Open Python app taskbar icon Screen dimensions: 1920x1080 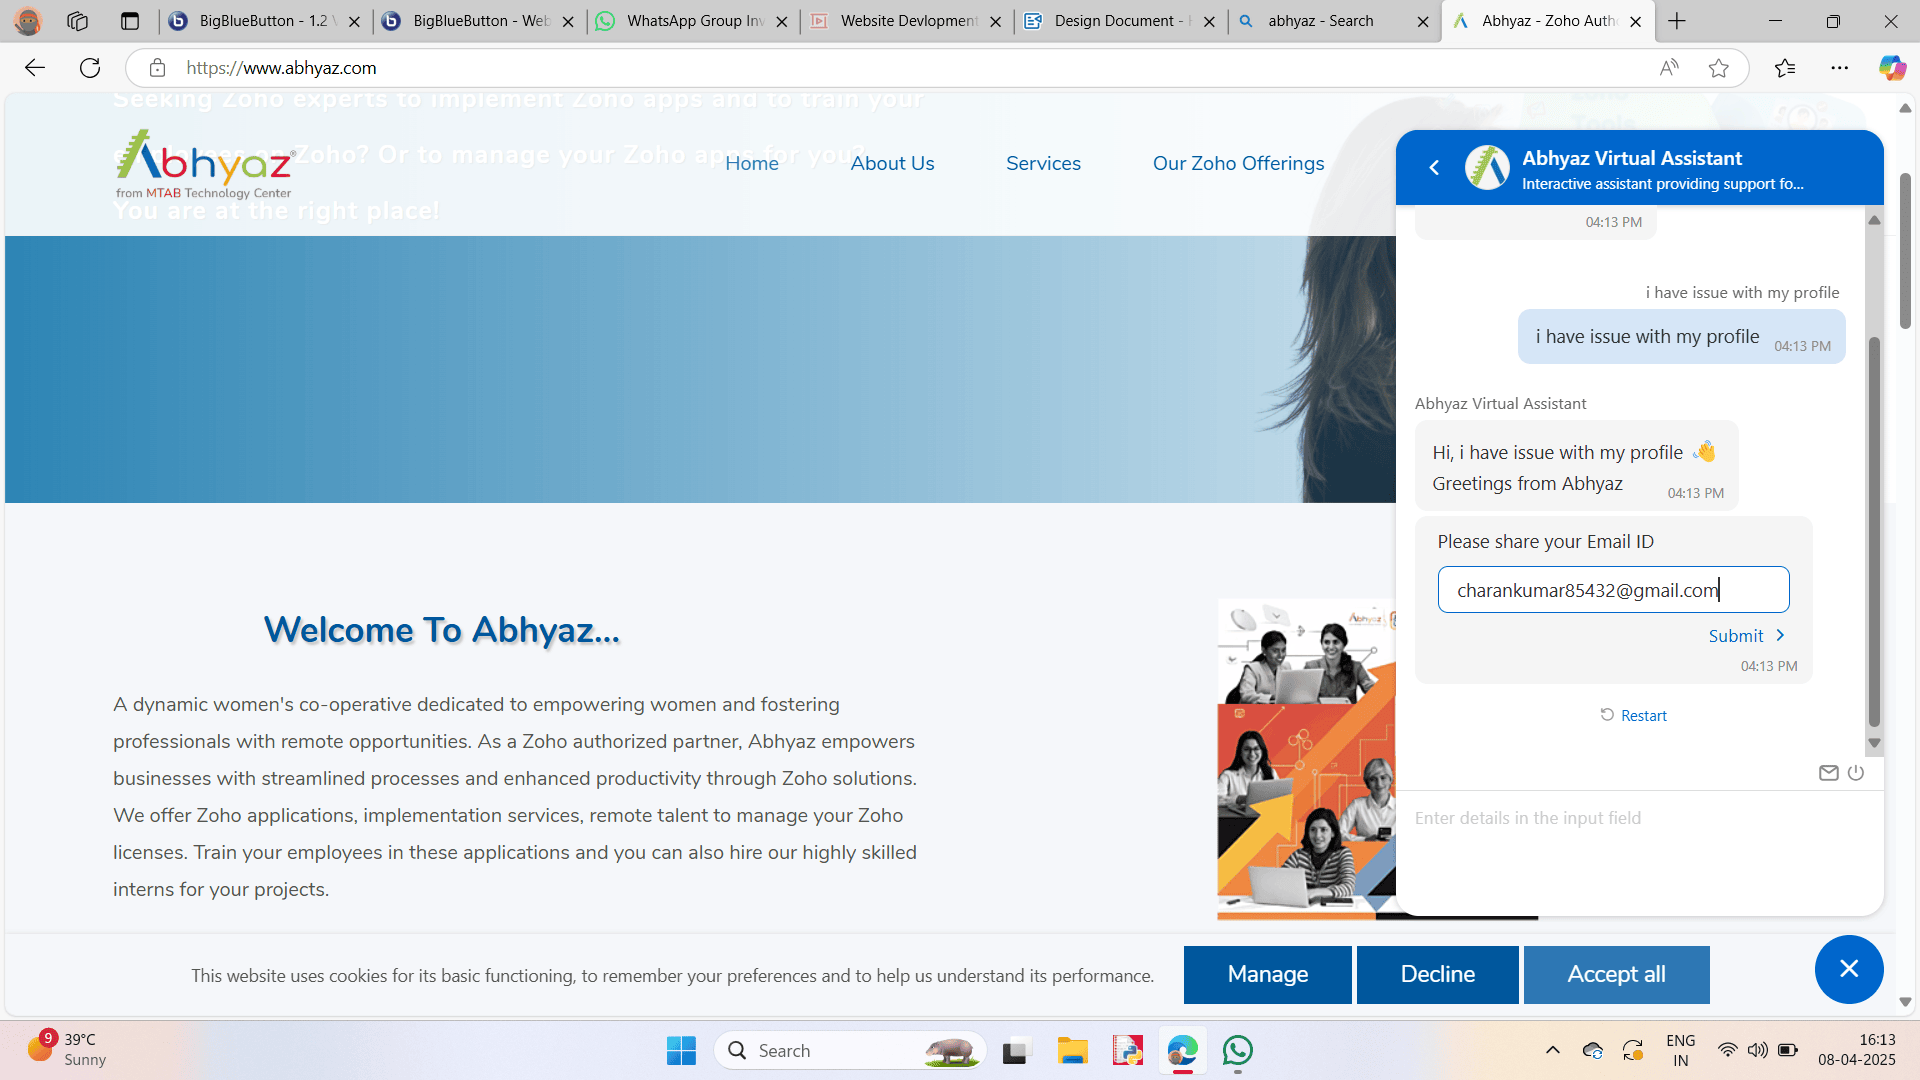[1127, 1050]
